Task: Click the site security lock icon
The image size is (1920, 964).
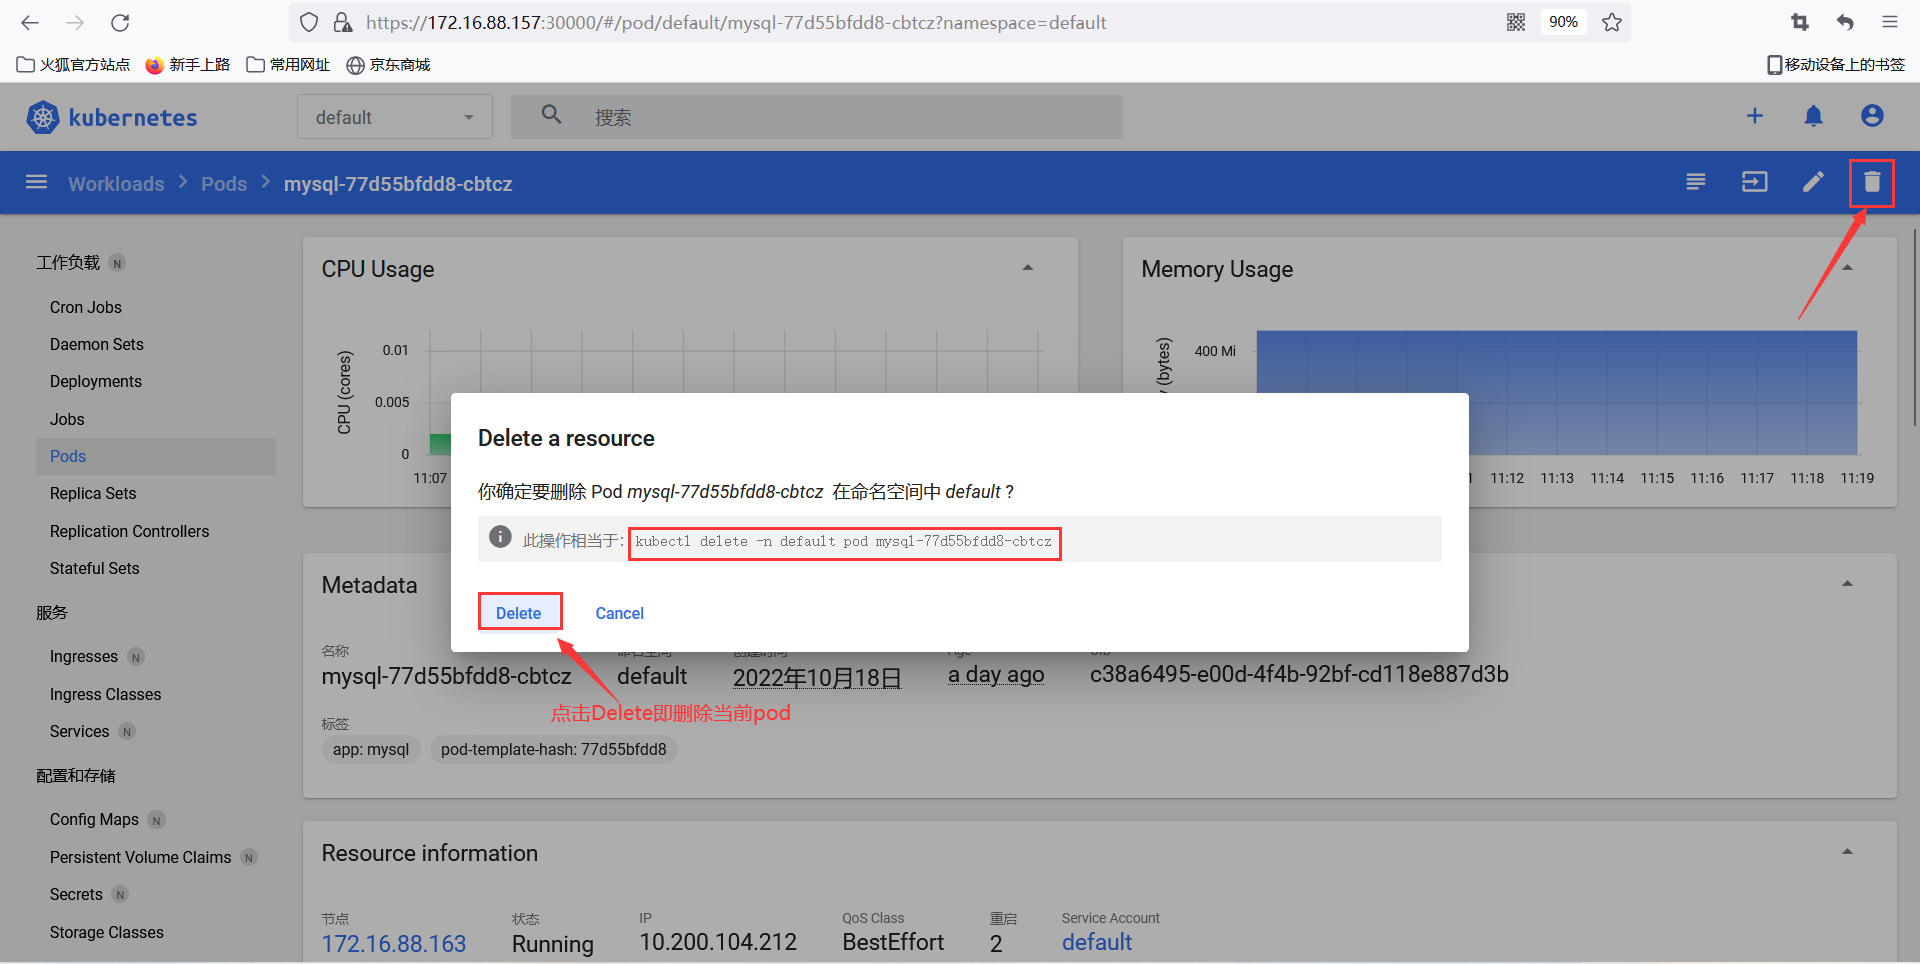Action: (342, 22)
